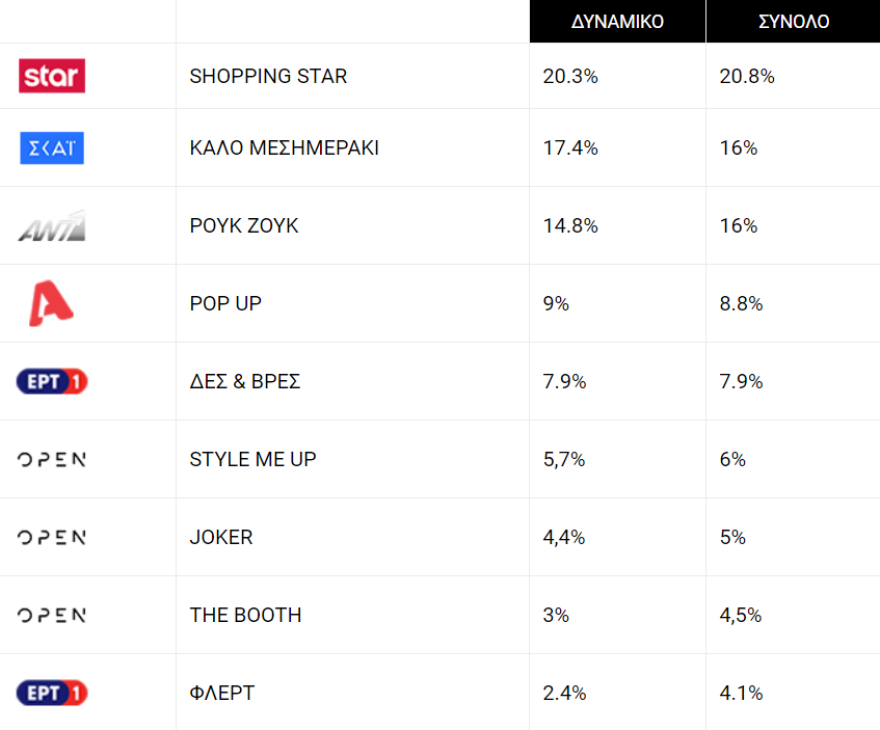Click the ΔΥΝΑΜΙΚΟ column header

tap(617, 22)
